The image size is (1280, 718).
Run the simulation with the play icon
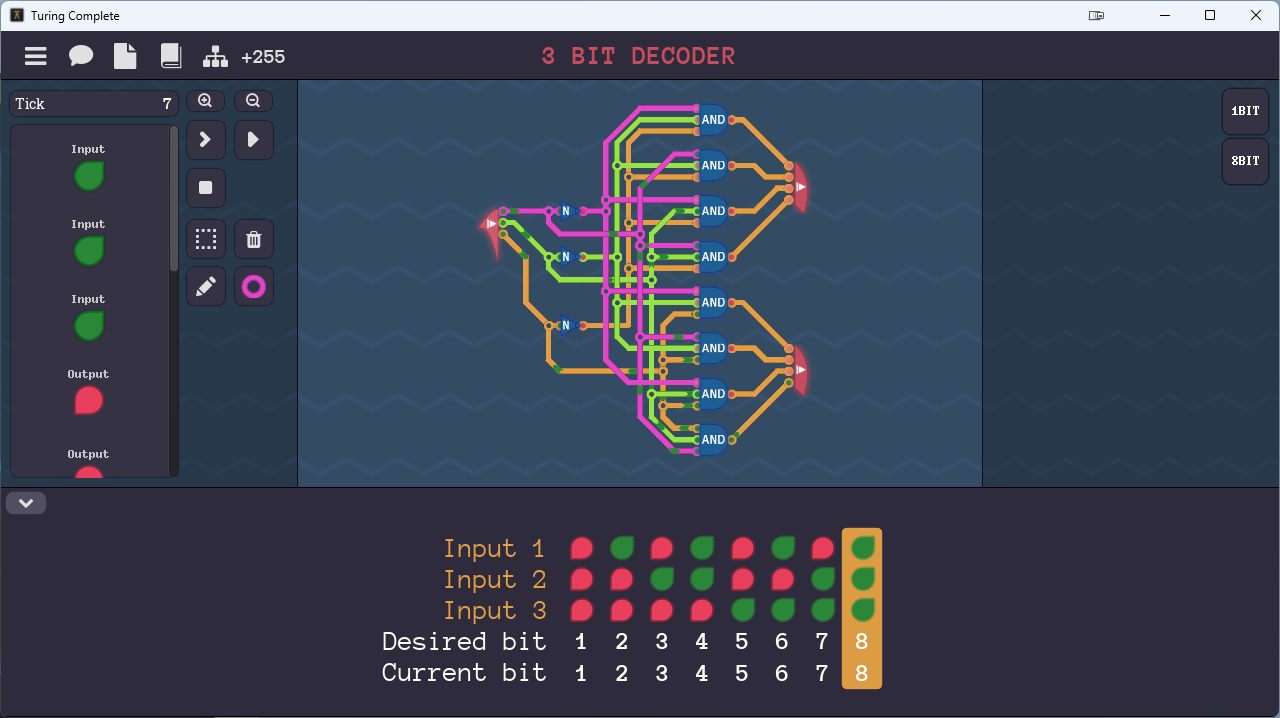pyautogui.click(x=253, y=139)
